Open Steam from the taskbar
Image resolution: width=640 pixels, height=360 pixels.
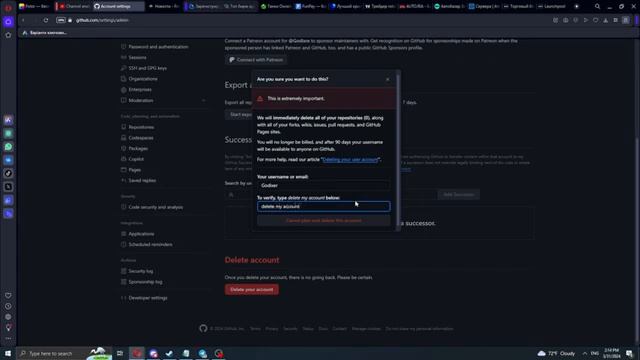(169, 353)
